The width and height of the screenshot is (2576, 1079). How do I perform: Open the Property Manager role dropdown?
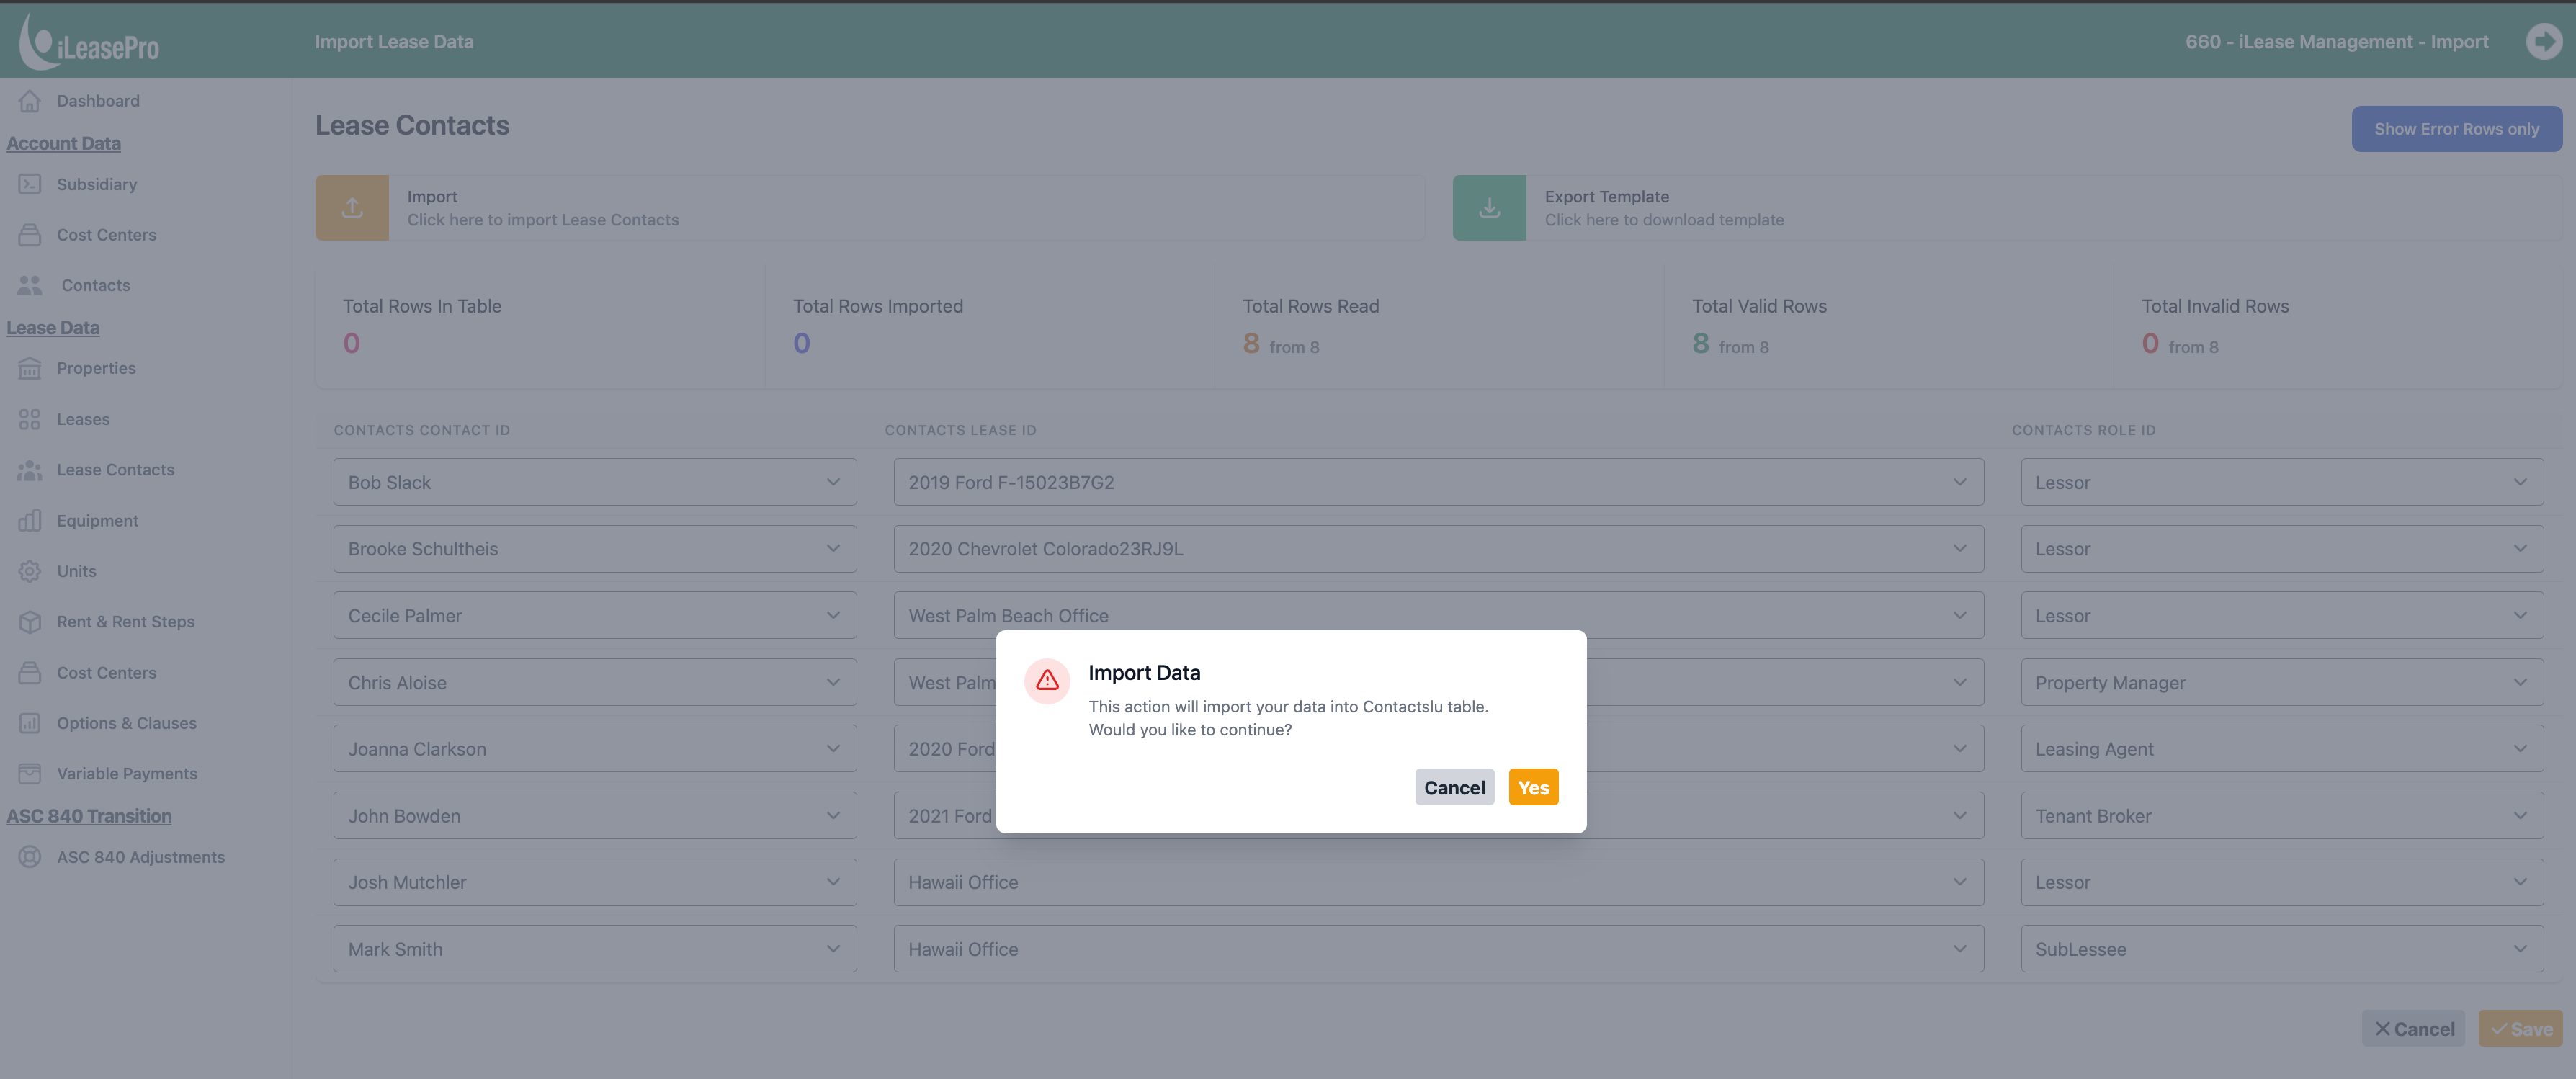pyautogui.click(x=2282, y=683)
